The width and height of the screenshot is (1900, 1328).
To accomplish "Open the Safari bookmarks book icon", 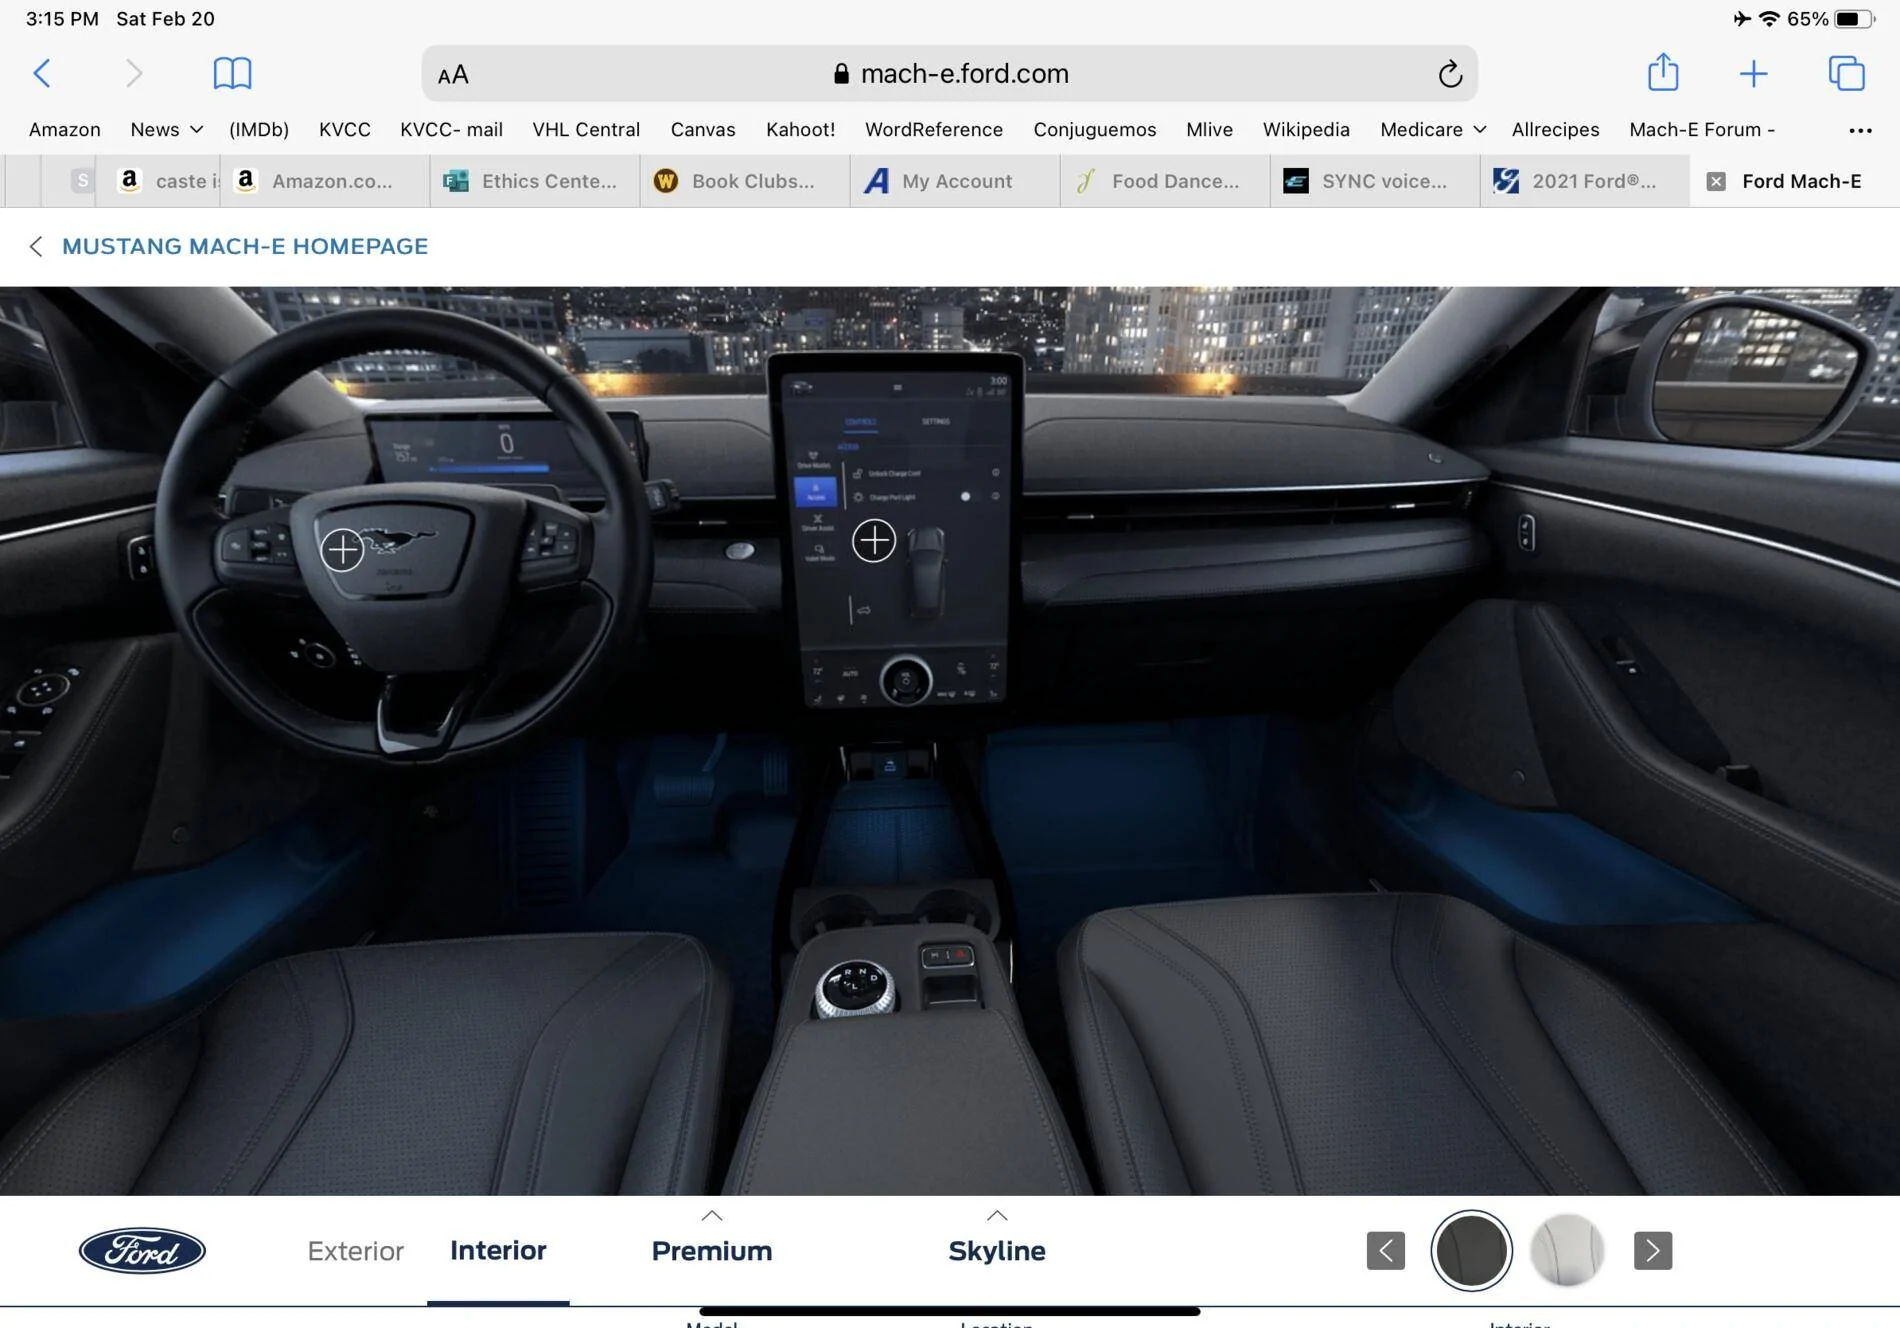I will tap(232, 73).
